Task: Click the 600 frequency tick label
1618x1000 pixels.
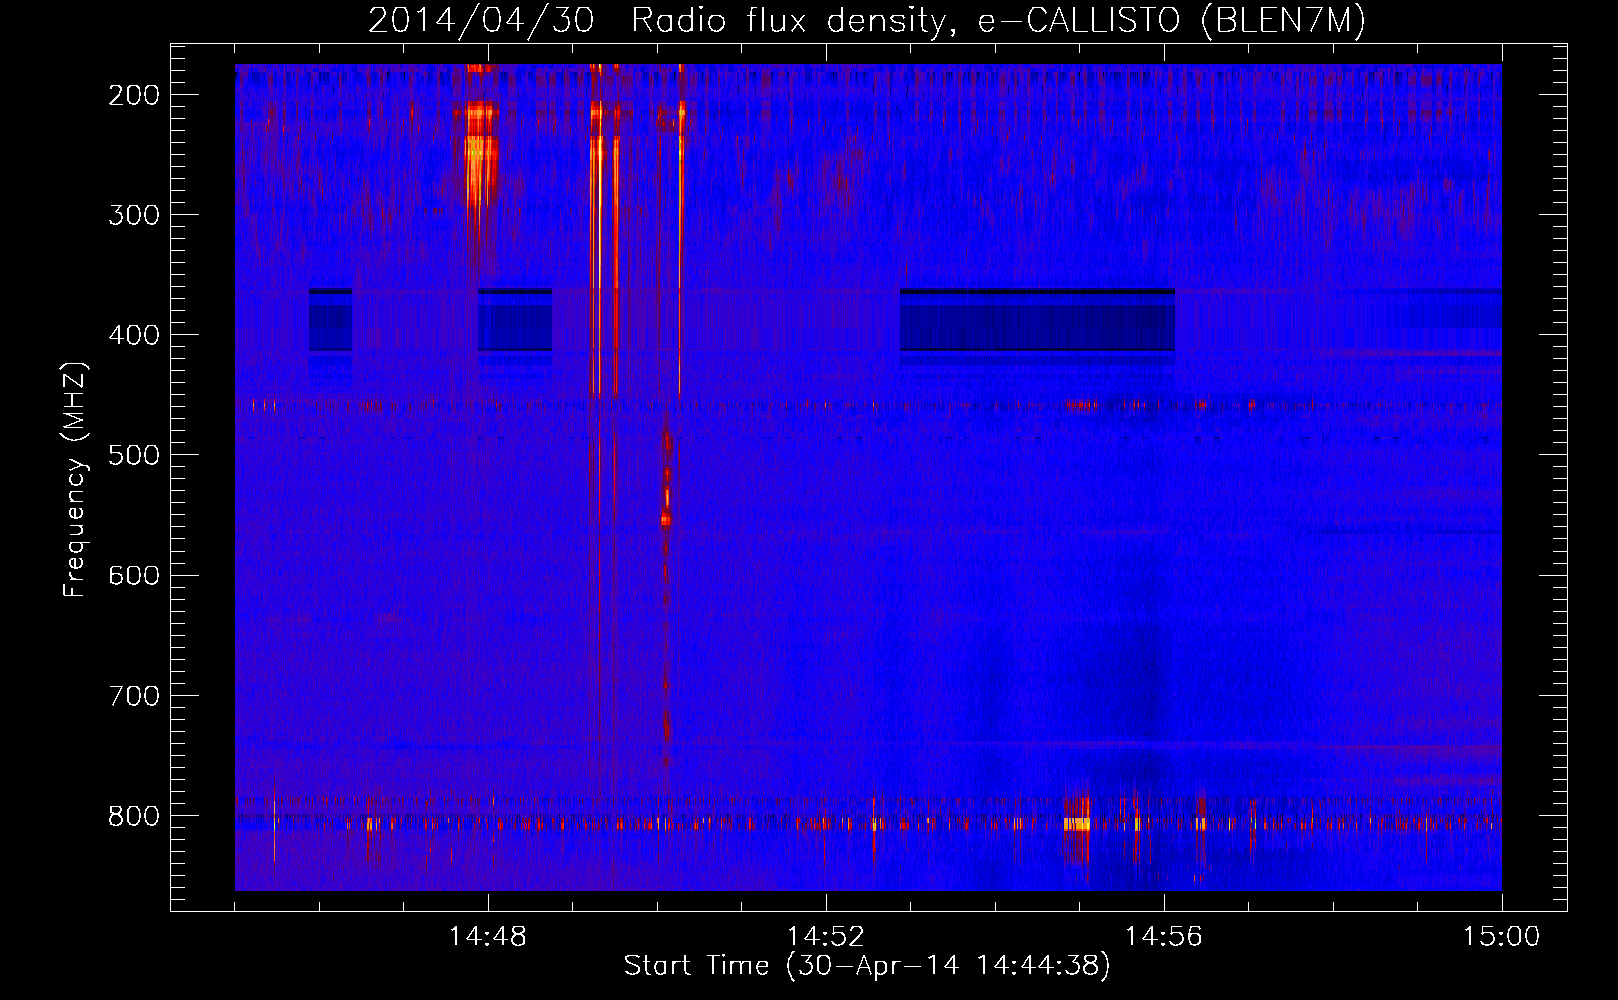Action: point(134,575)
